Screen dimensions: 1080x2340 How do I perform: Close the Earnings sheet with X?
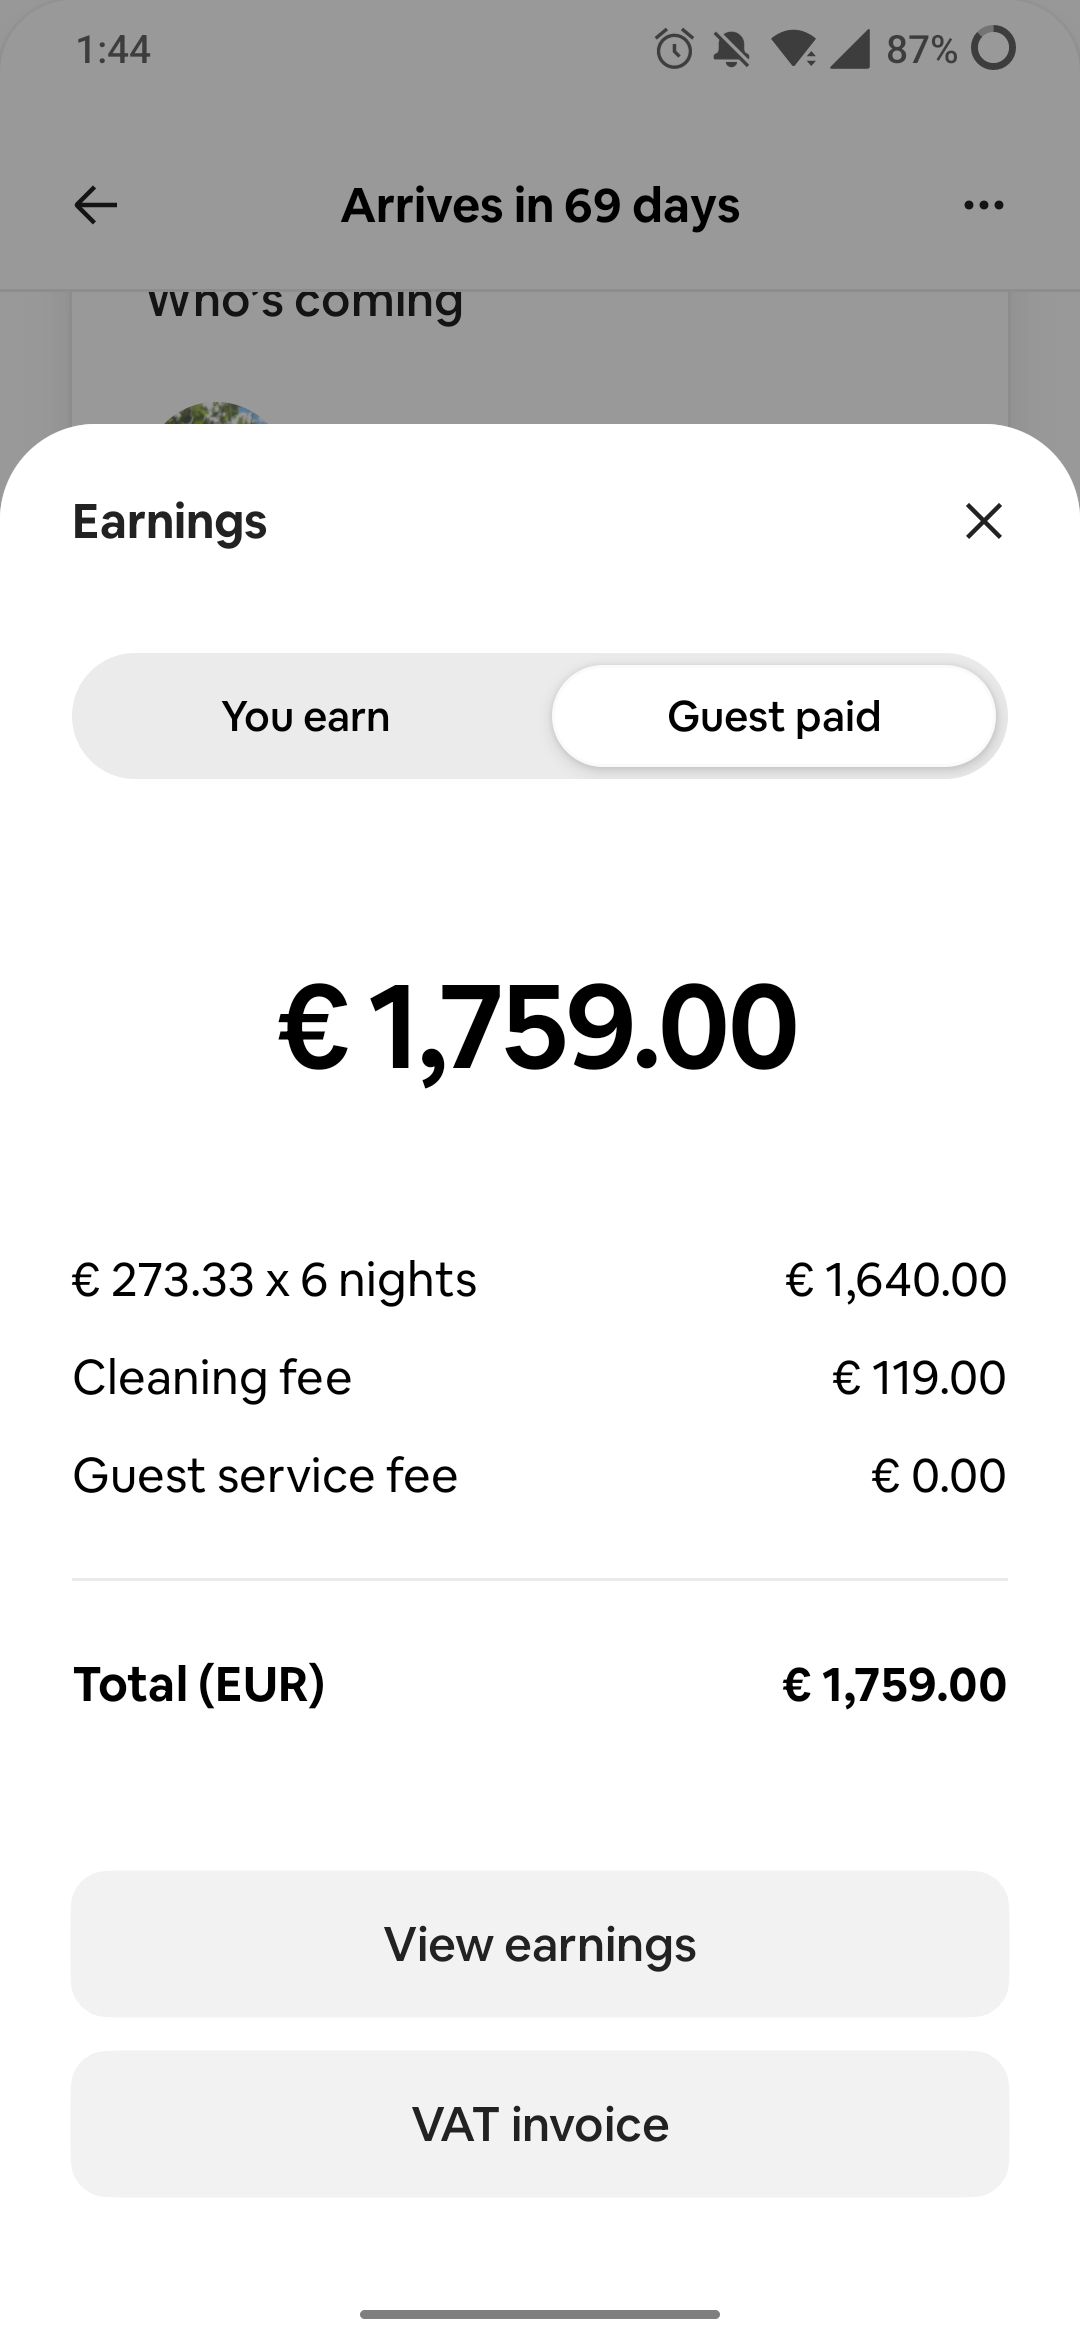[x=984, y=521]
